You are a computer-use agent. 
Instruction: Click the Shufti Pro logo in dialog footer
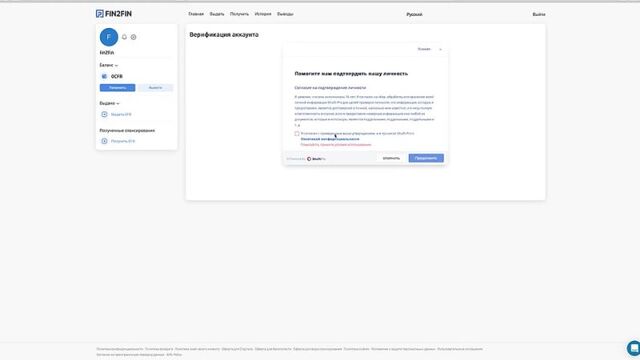[x=316, y=159]
